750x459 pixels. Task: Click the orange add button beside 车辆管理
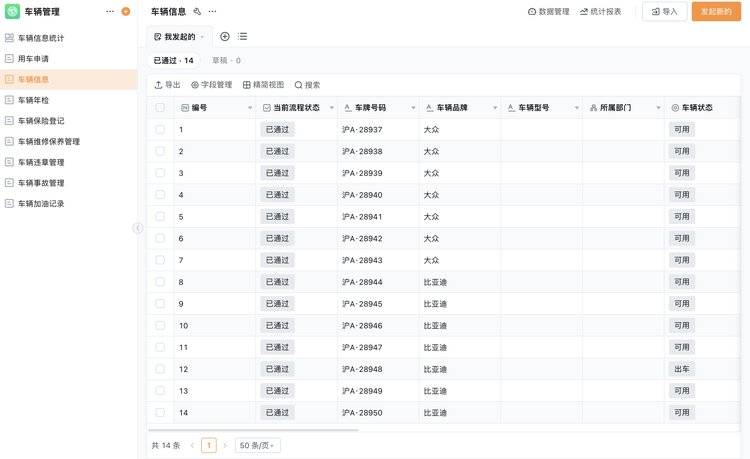click(x=125, y=12)
